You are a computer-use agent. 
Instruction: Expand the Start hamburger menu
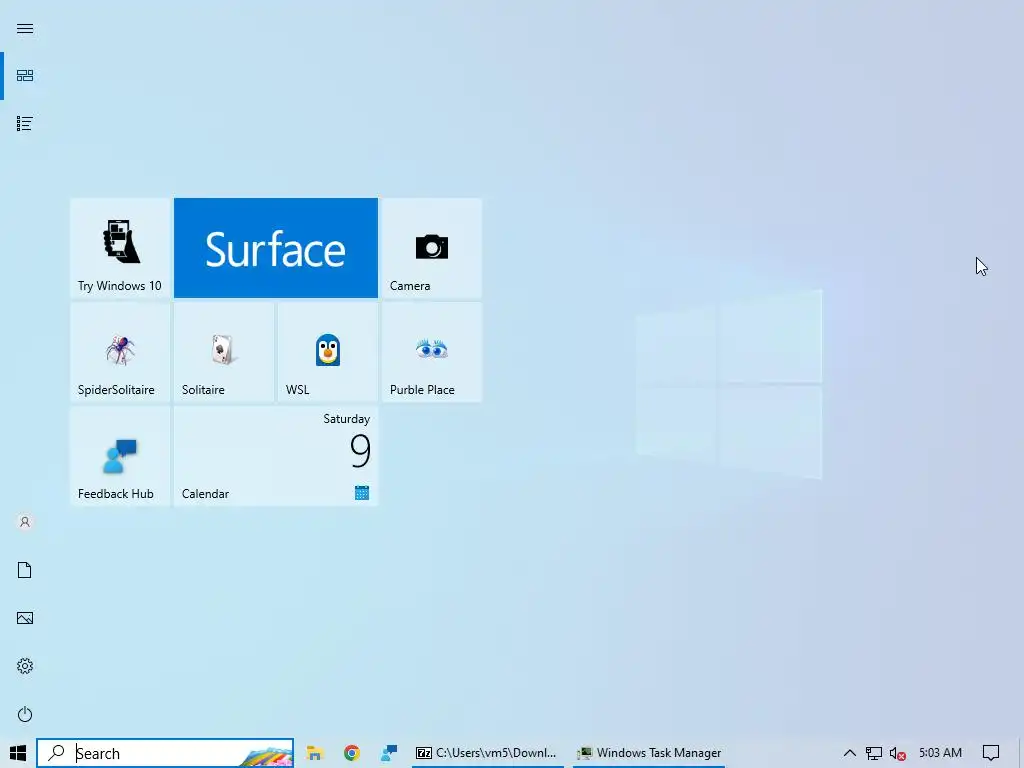pyautogui.click(x=25, y=29)
